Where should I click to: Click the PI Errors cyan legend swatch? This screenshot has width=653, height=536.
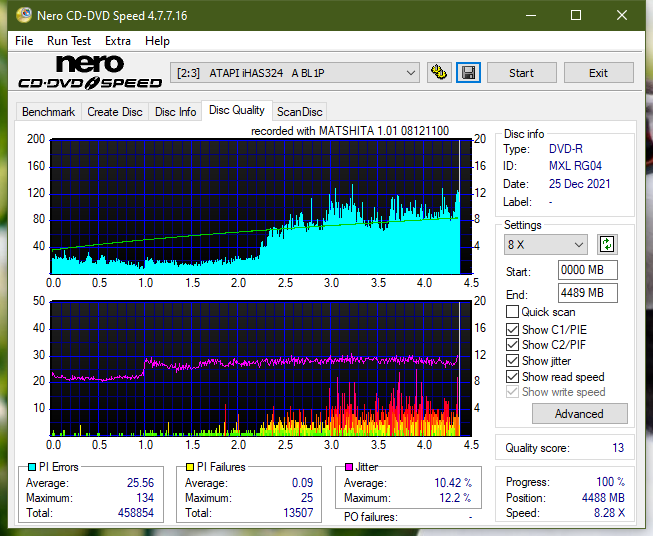click(32, 467)
